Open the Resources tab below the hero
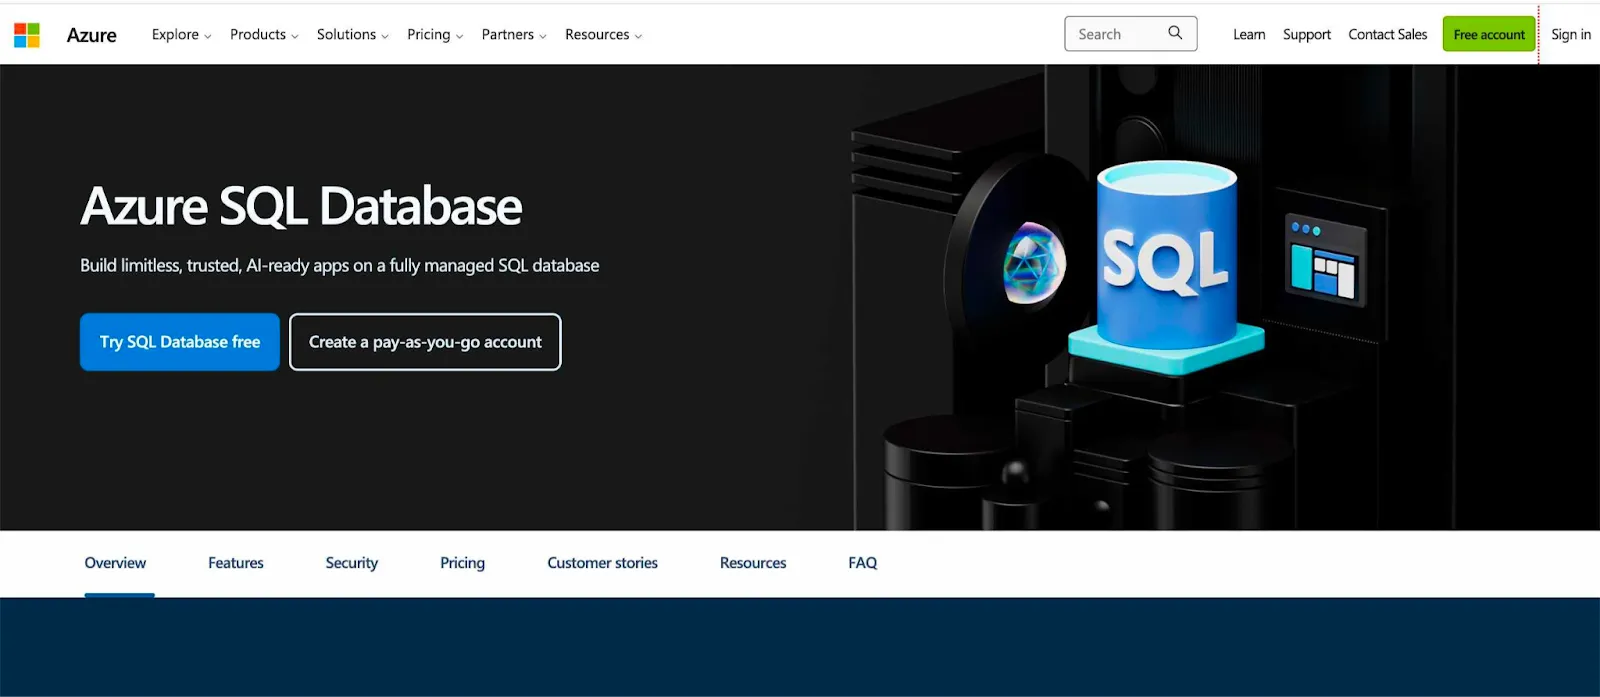Image resolution: width=1600 pixels, height=697 pixels. click(753, 563)
